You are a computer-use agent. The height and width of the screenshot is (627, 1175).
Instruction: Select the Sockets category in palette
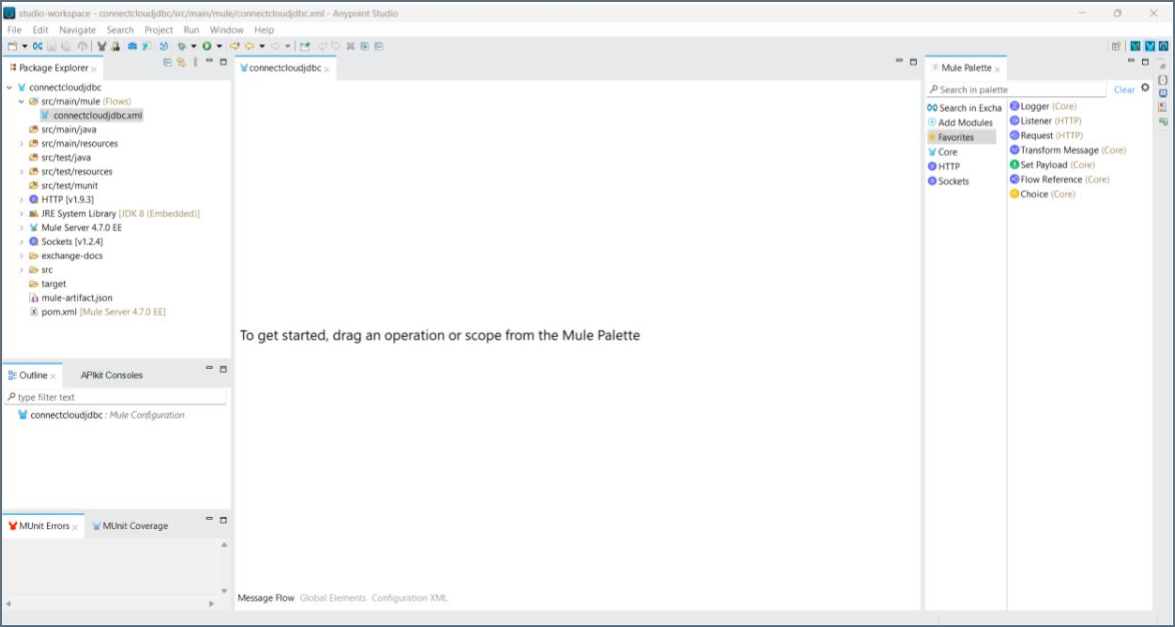pos(949,181)
